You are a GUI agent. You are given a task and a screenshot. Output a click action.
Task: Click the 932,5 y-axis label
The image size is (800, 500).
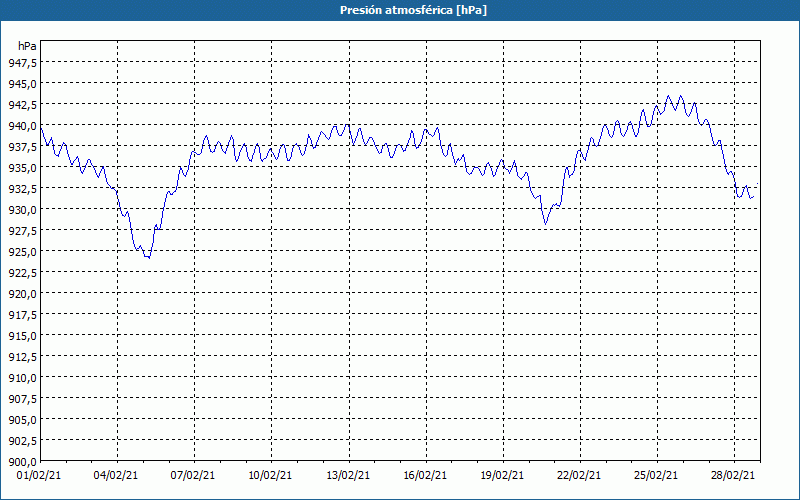pos(22,188)
